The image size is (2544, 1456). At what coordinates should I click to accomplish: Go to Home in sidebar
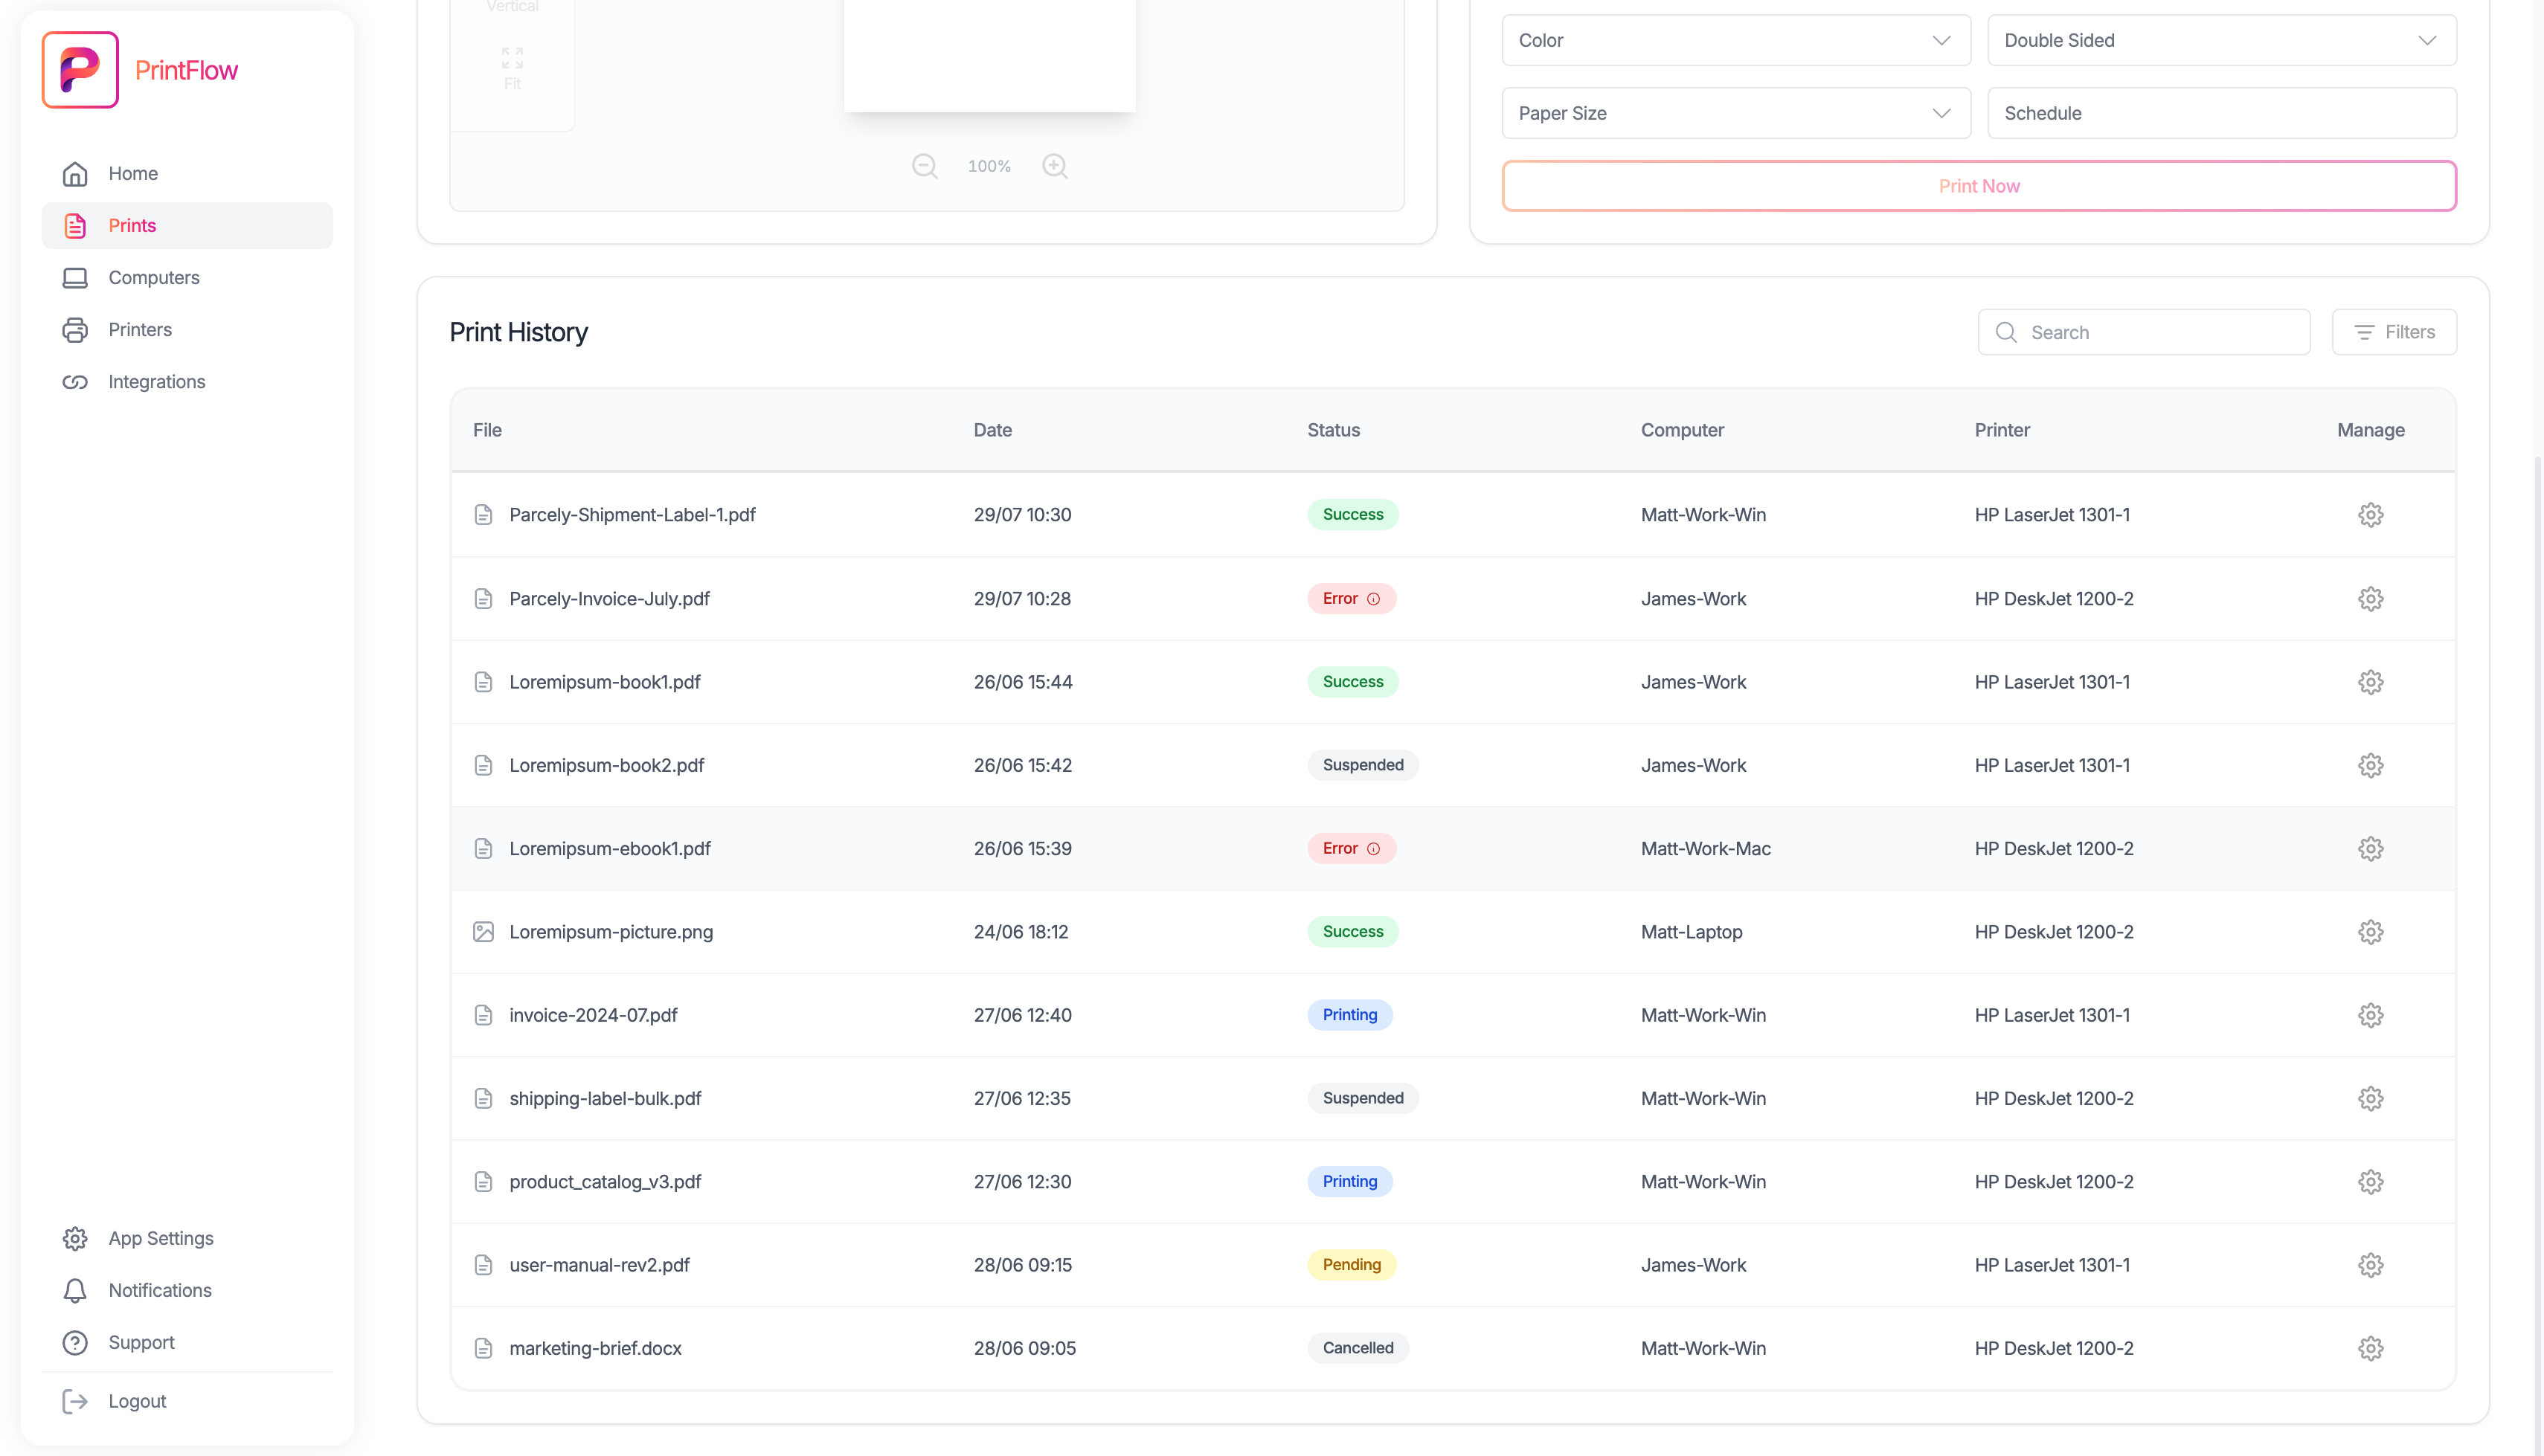tap(187, 173)
